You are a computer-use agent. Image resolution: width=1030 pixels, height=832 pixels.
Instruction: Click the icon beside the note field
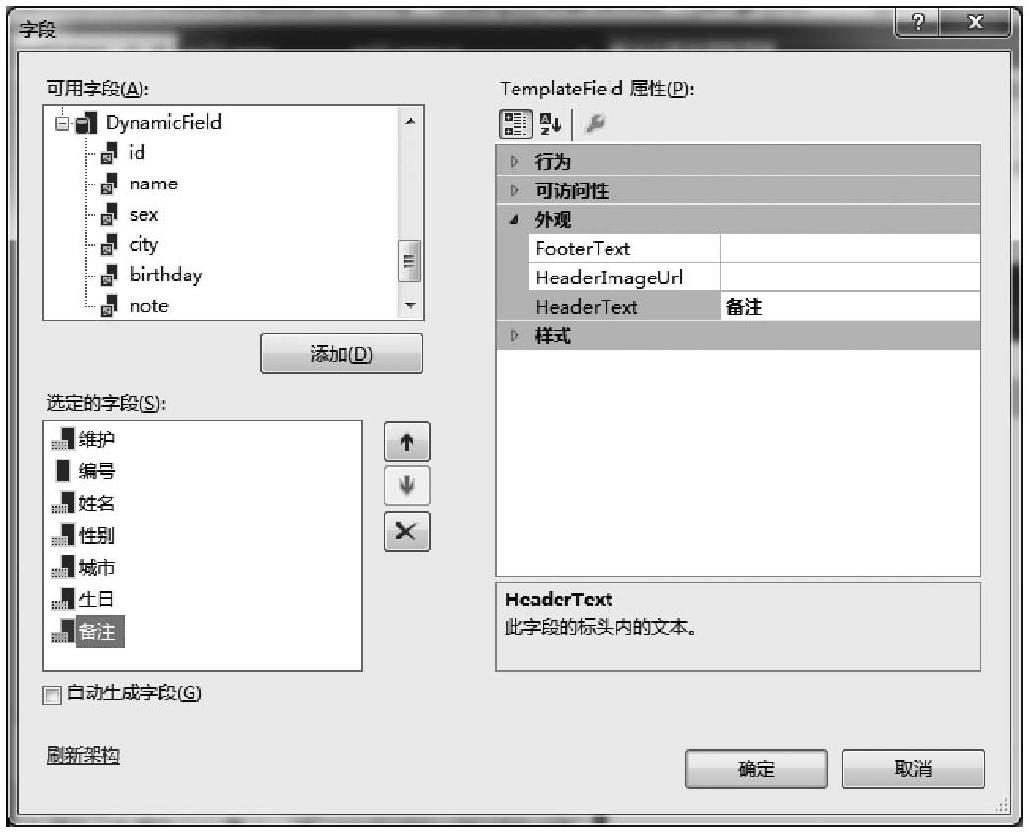tap(109, 306)
